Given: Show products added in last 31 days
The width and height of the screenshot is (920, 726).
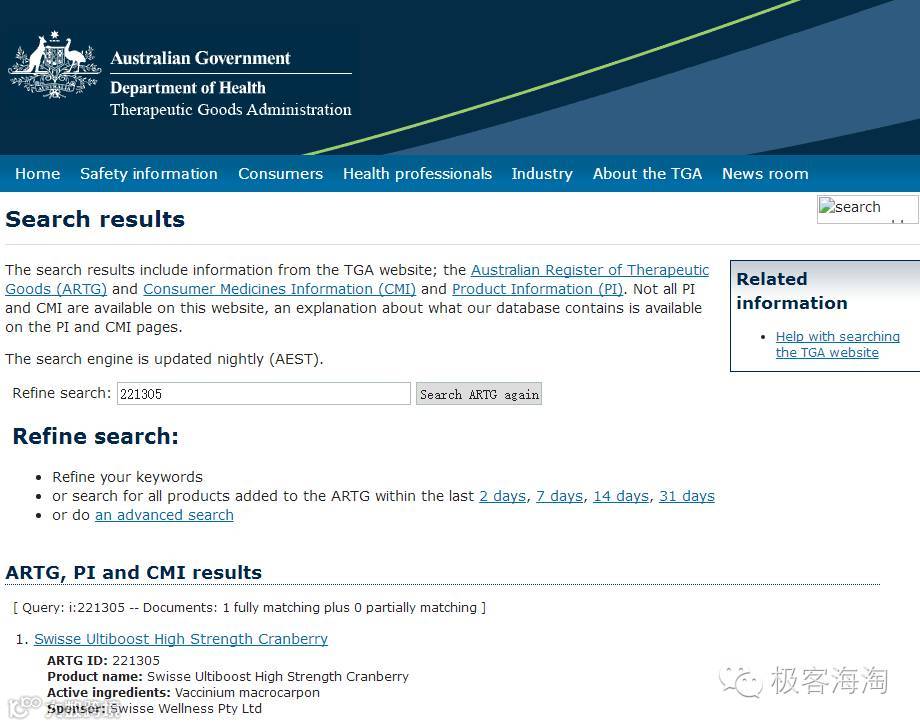Looking at the screenshot, I should (x=686, y=497).
